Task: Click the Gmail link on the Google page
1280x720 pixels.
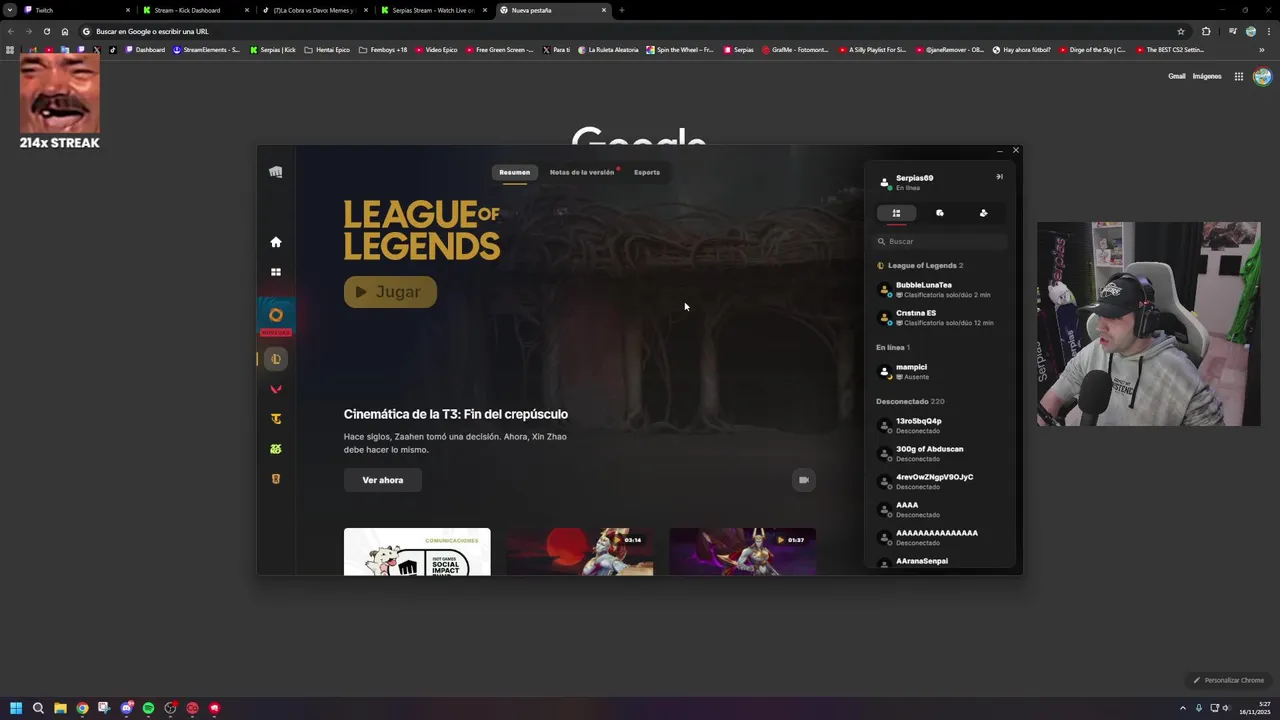Action: coord(1177,76)
